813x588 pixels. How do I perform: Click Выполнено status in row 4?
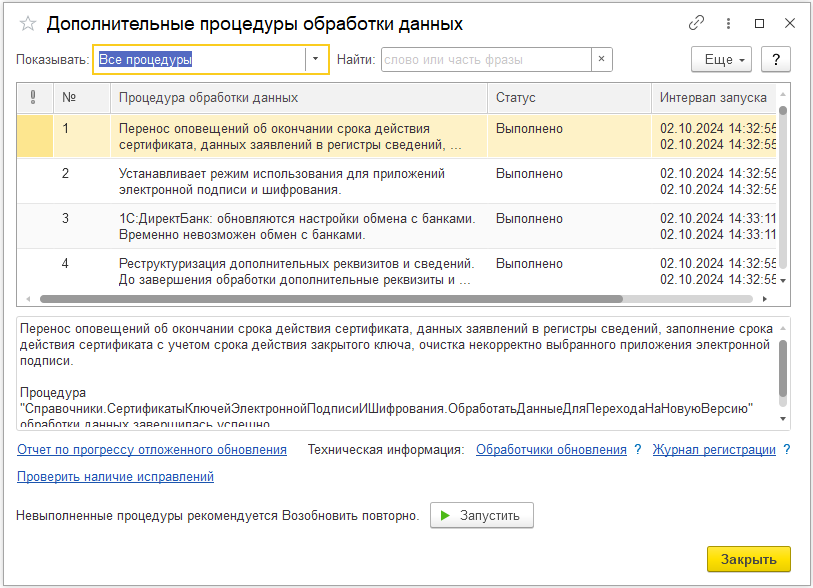[x=529, y=264]
